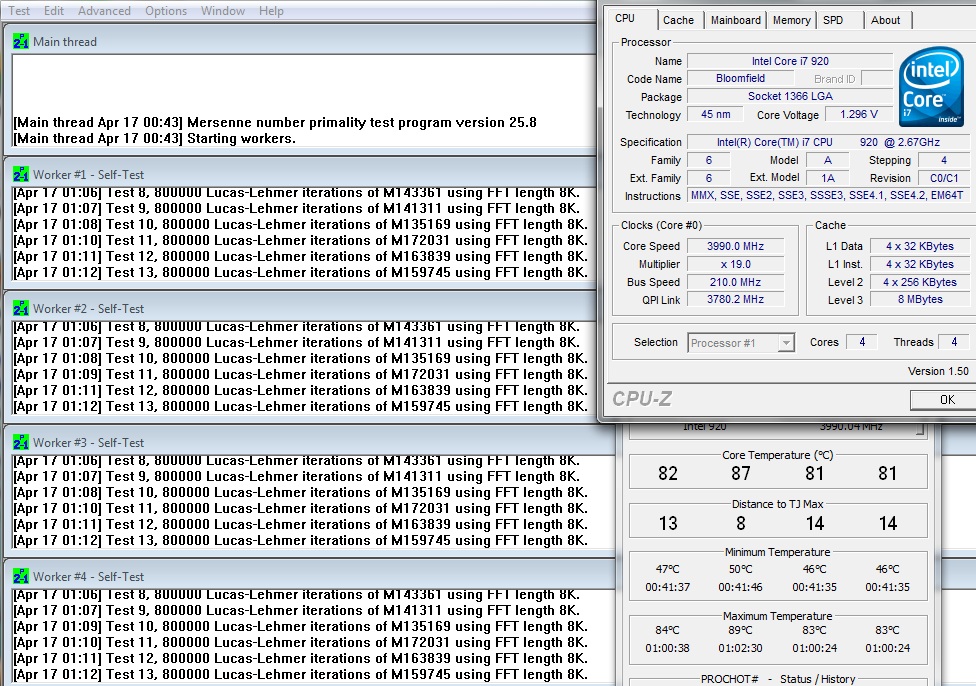
Task: Click the 'Starting workers.' log line in Main thread
Action: coord(154,138)
